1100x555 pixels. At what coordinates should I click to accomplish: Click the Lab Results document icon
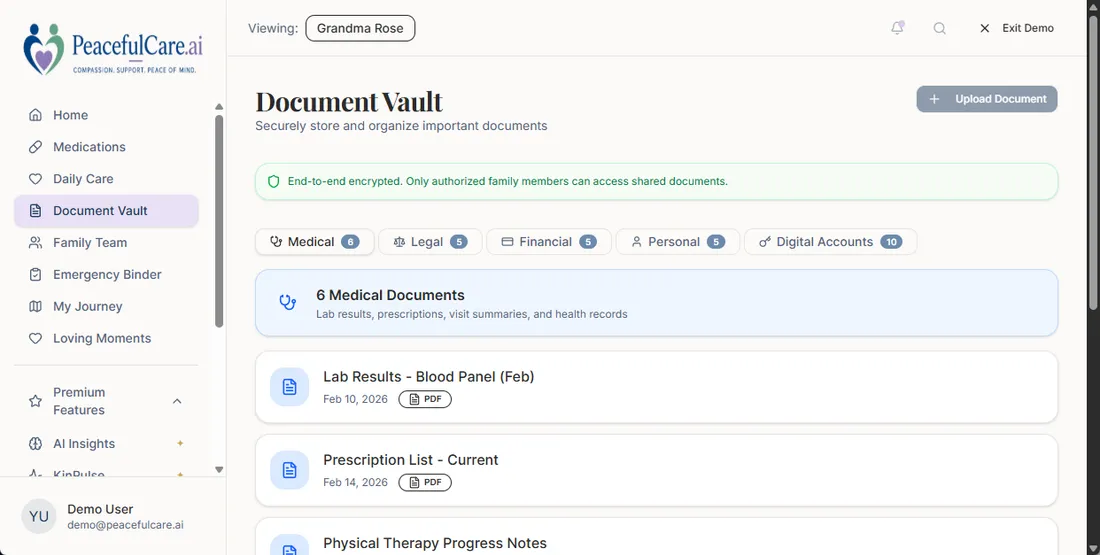pyautogui.click(x=289, y=387)
